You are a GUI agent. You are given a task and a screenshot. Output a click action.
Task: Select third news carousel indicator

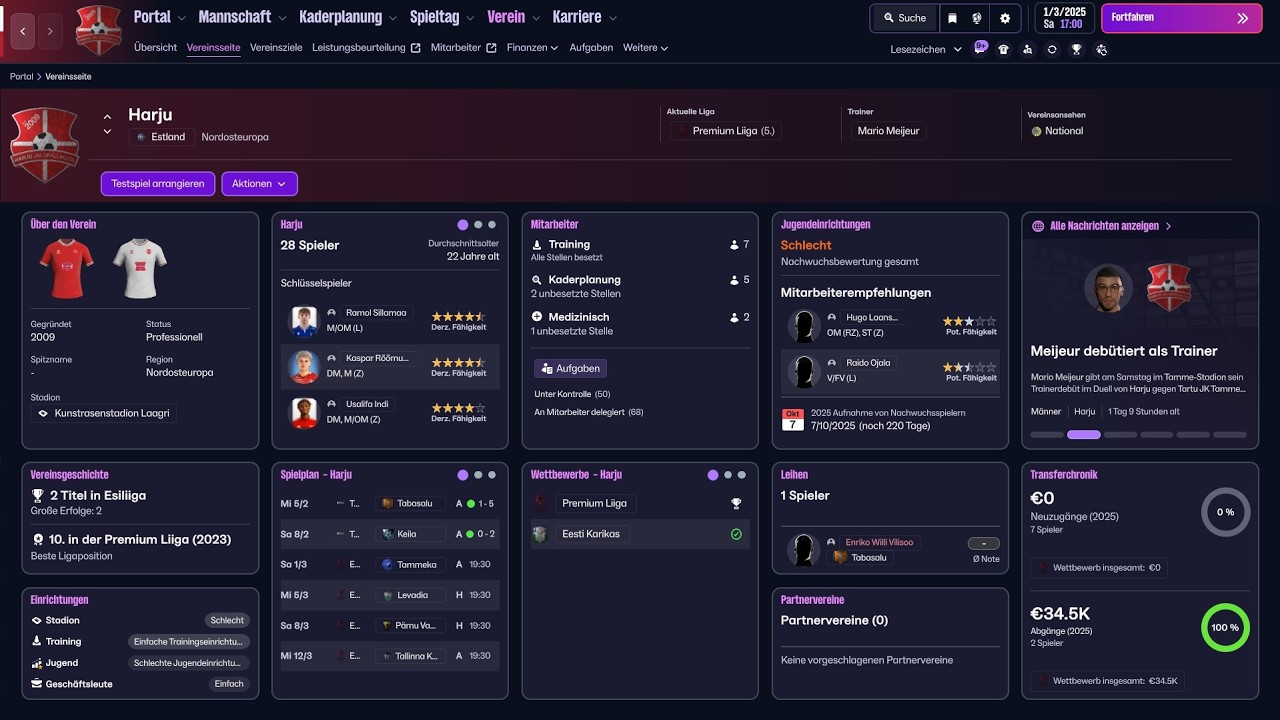point(1120,435)
